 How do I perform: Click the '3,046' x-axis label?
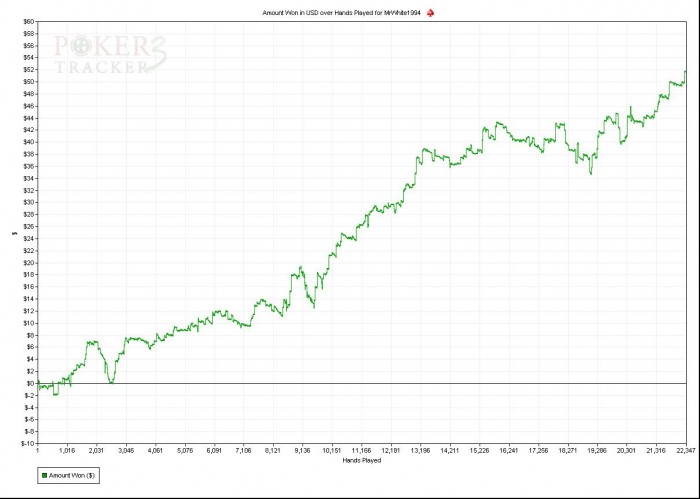coord(126,451)
